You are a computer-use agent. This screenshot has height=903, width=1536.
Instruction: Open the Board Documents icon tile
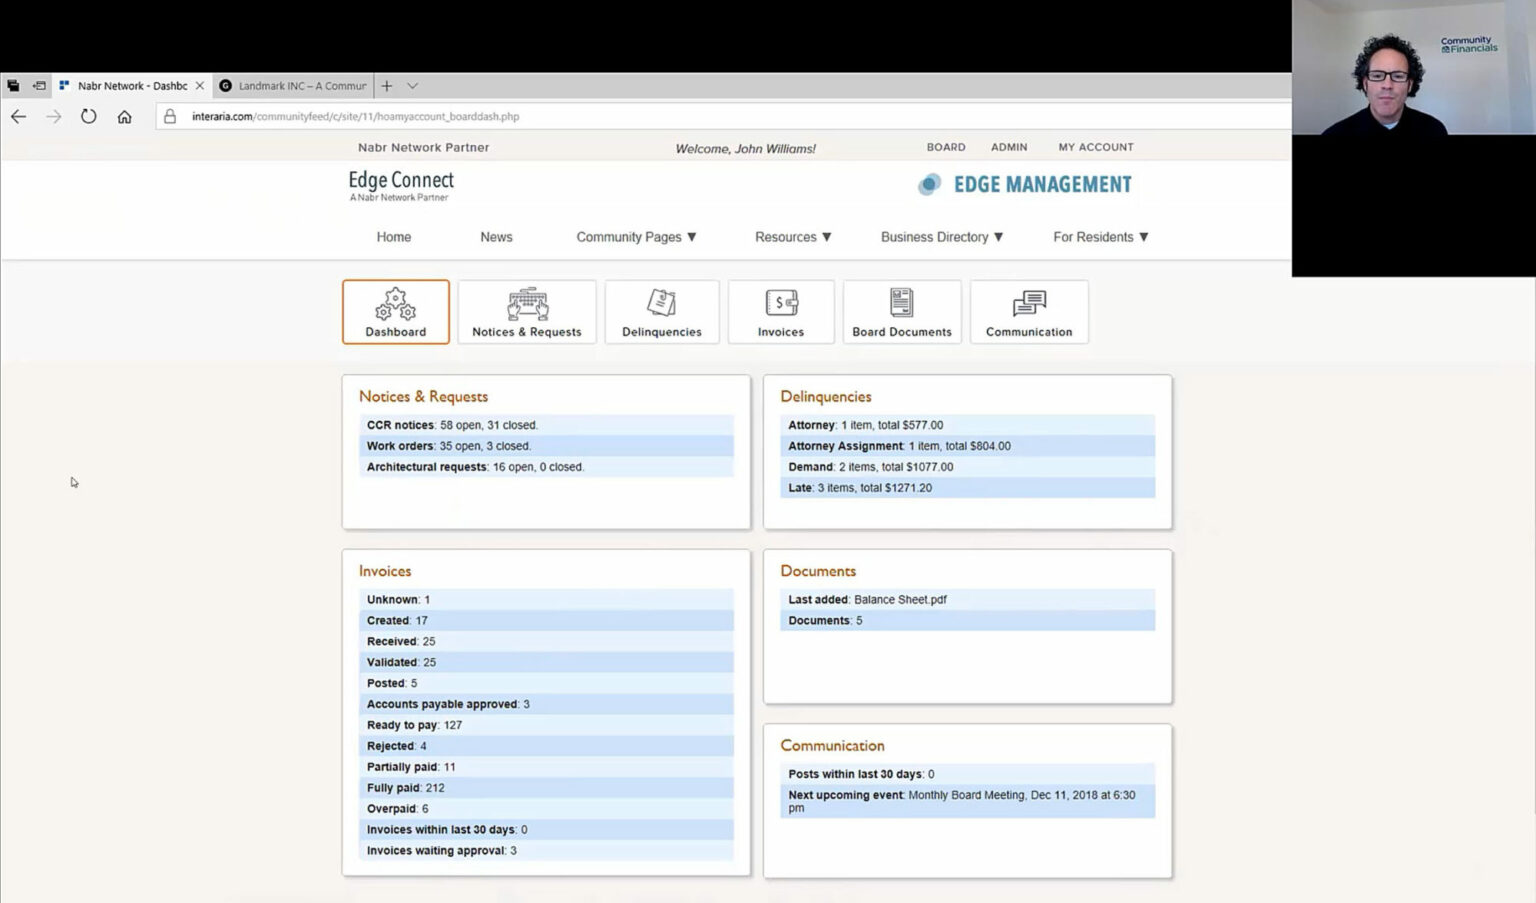(901, 312)
